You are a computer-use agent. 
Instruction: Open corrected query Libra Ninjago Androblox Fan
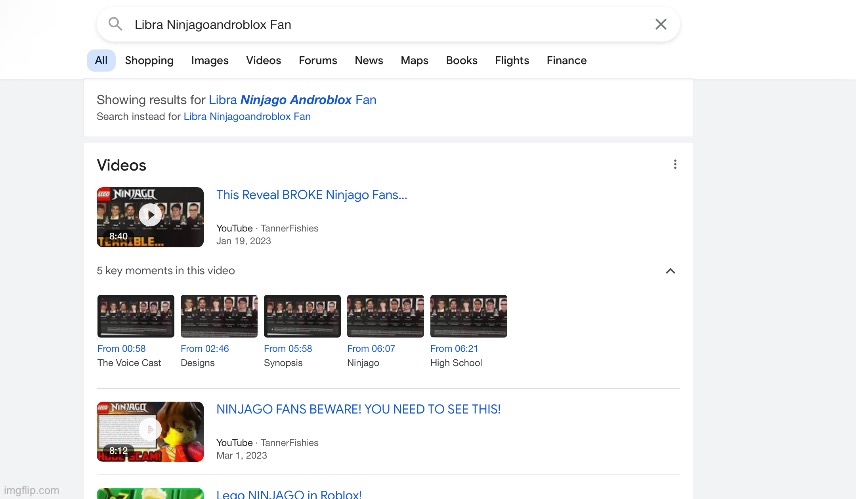[293, 100]
